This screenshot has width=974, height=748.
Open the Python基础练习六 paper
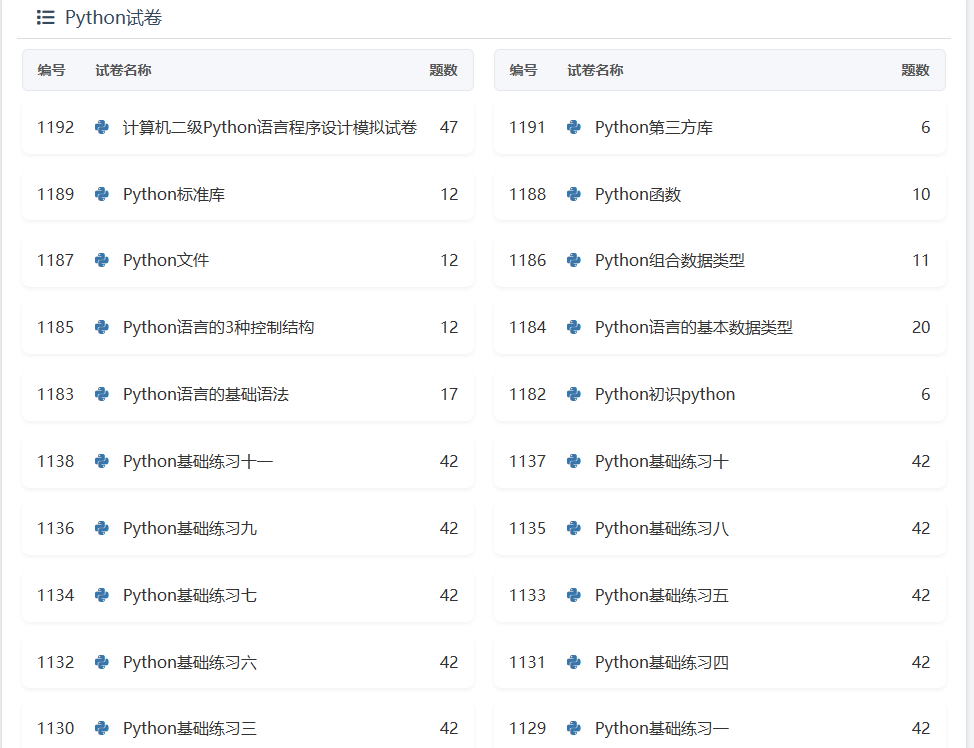pos(190,663)
